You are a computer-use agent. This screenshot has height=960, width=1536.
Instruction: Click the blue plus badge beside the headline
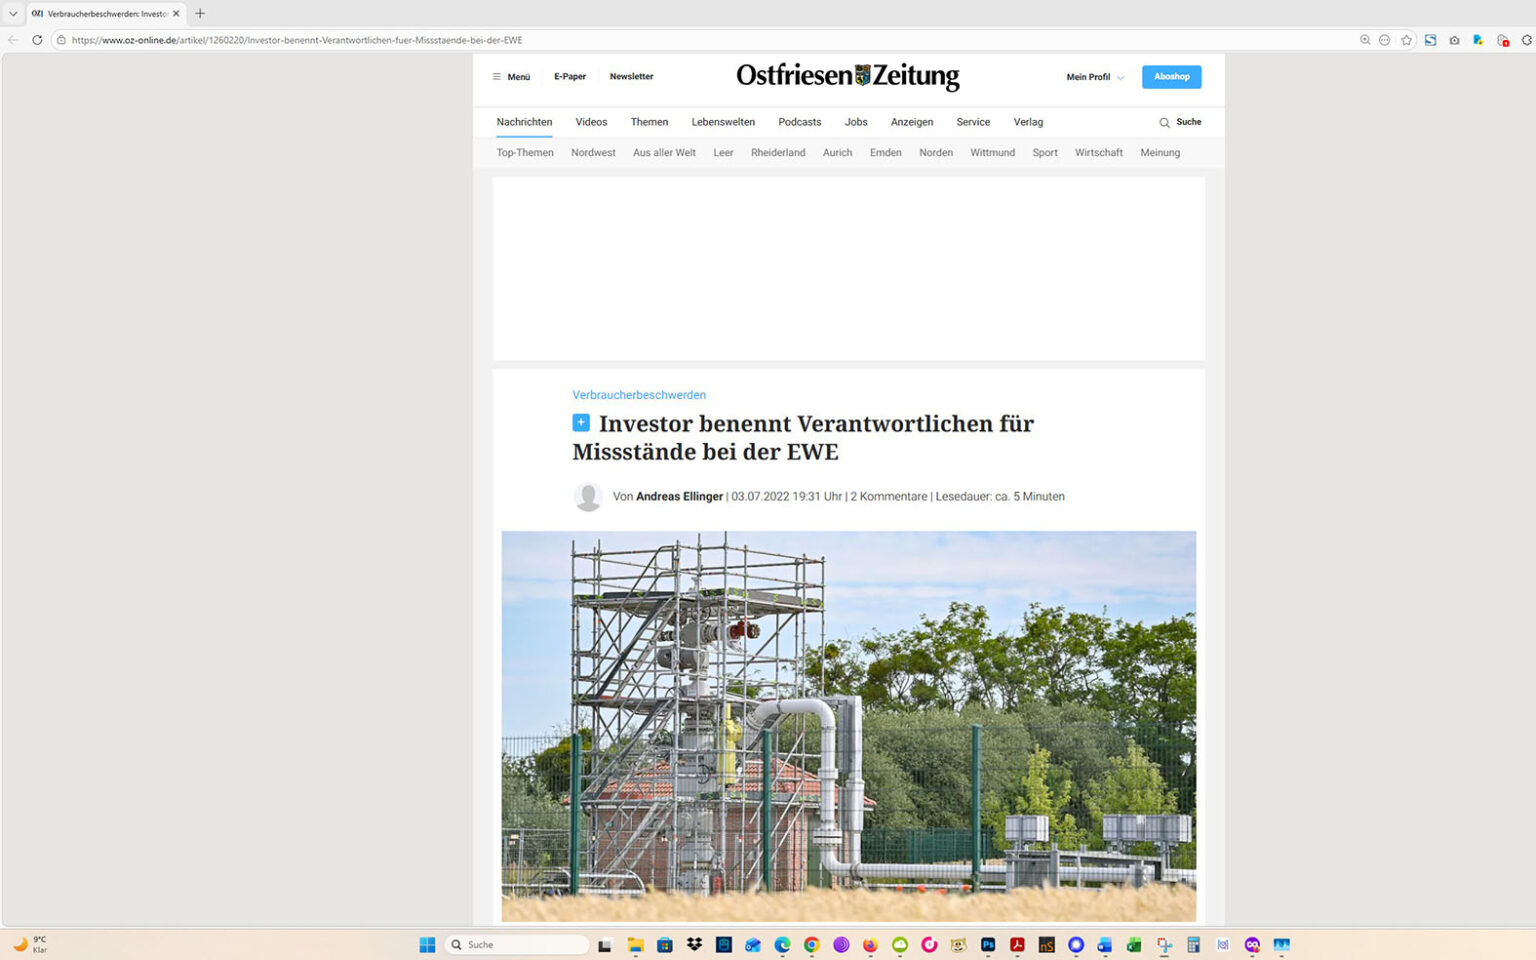[x=580, y=422]
